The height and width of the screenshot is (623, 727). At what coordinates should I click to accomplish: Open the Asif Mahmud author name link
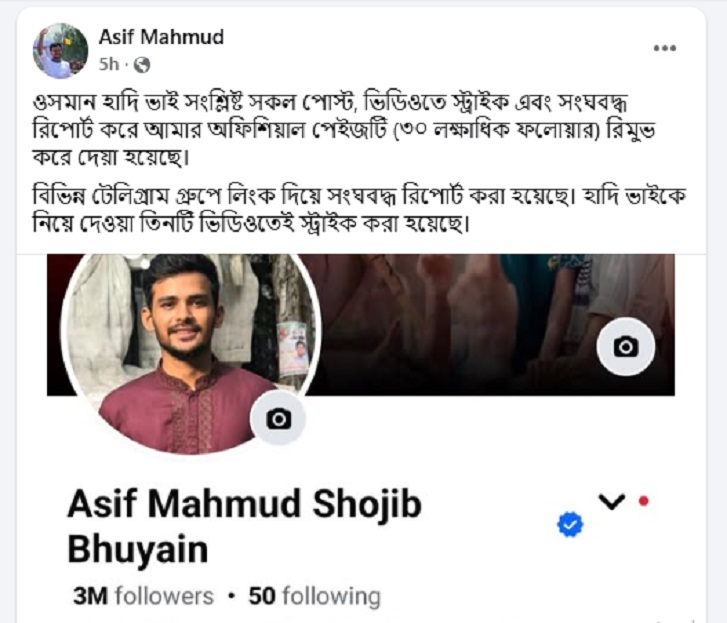pos(161,37)
